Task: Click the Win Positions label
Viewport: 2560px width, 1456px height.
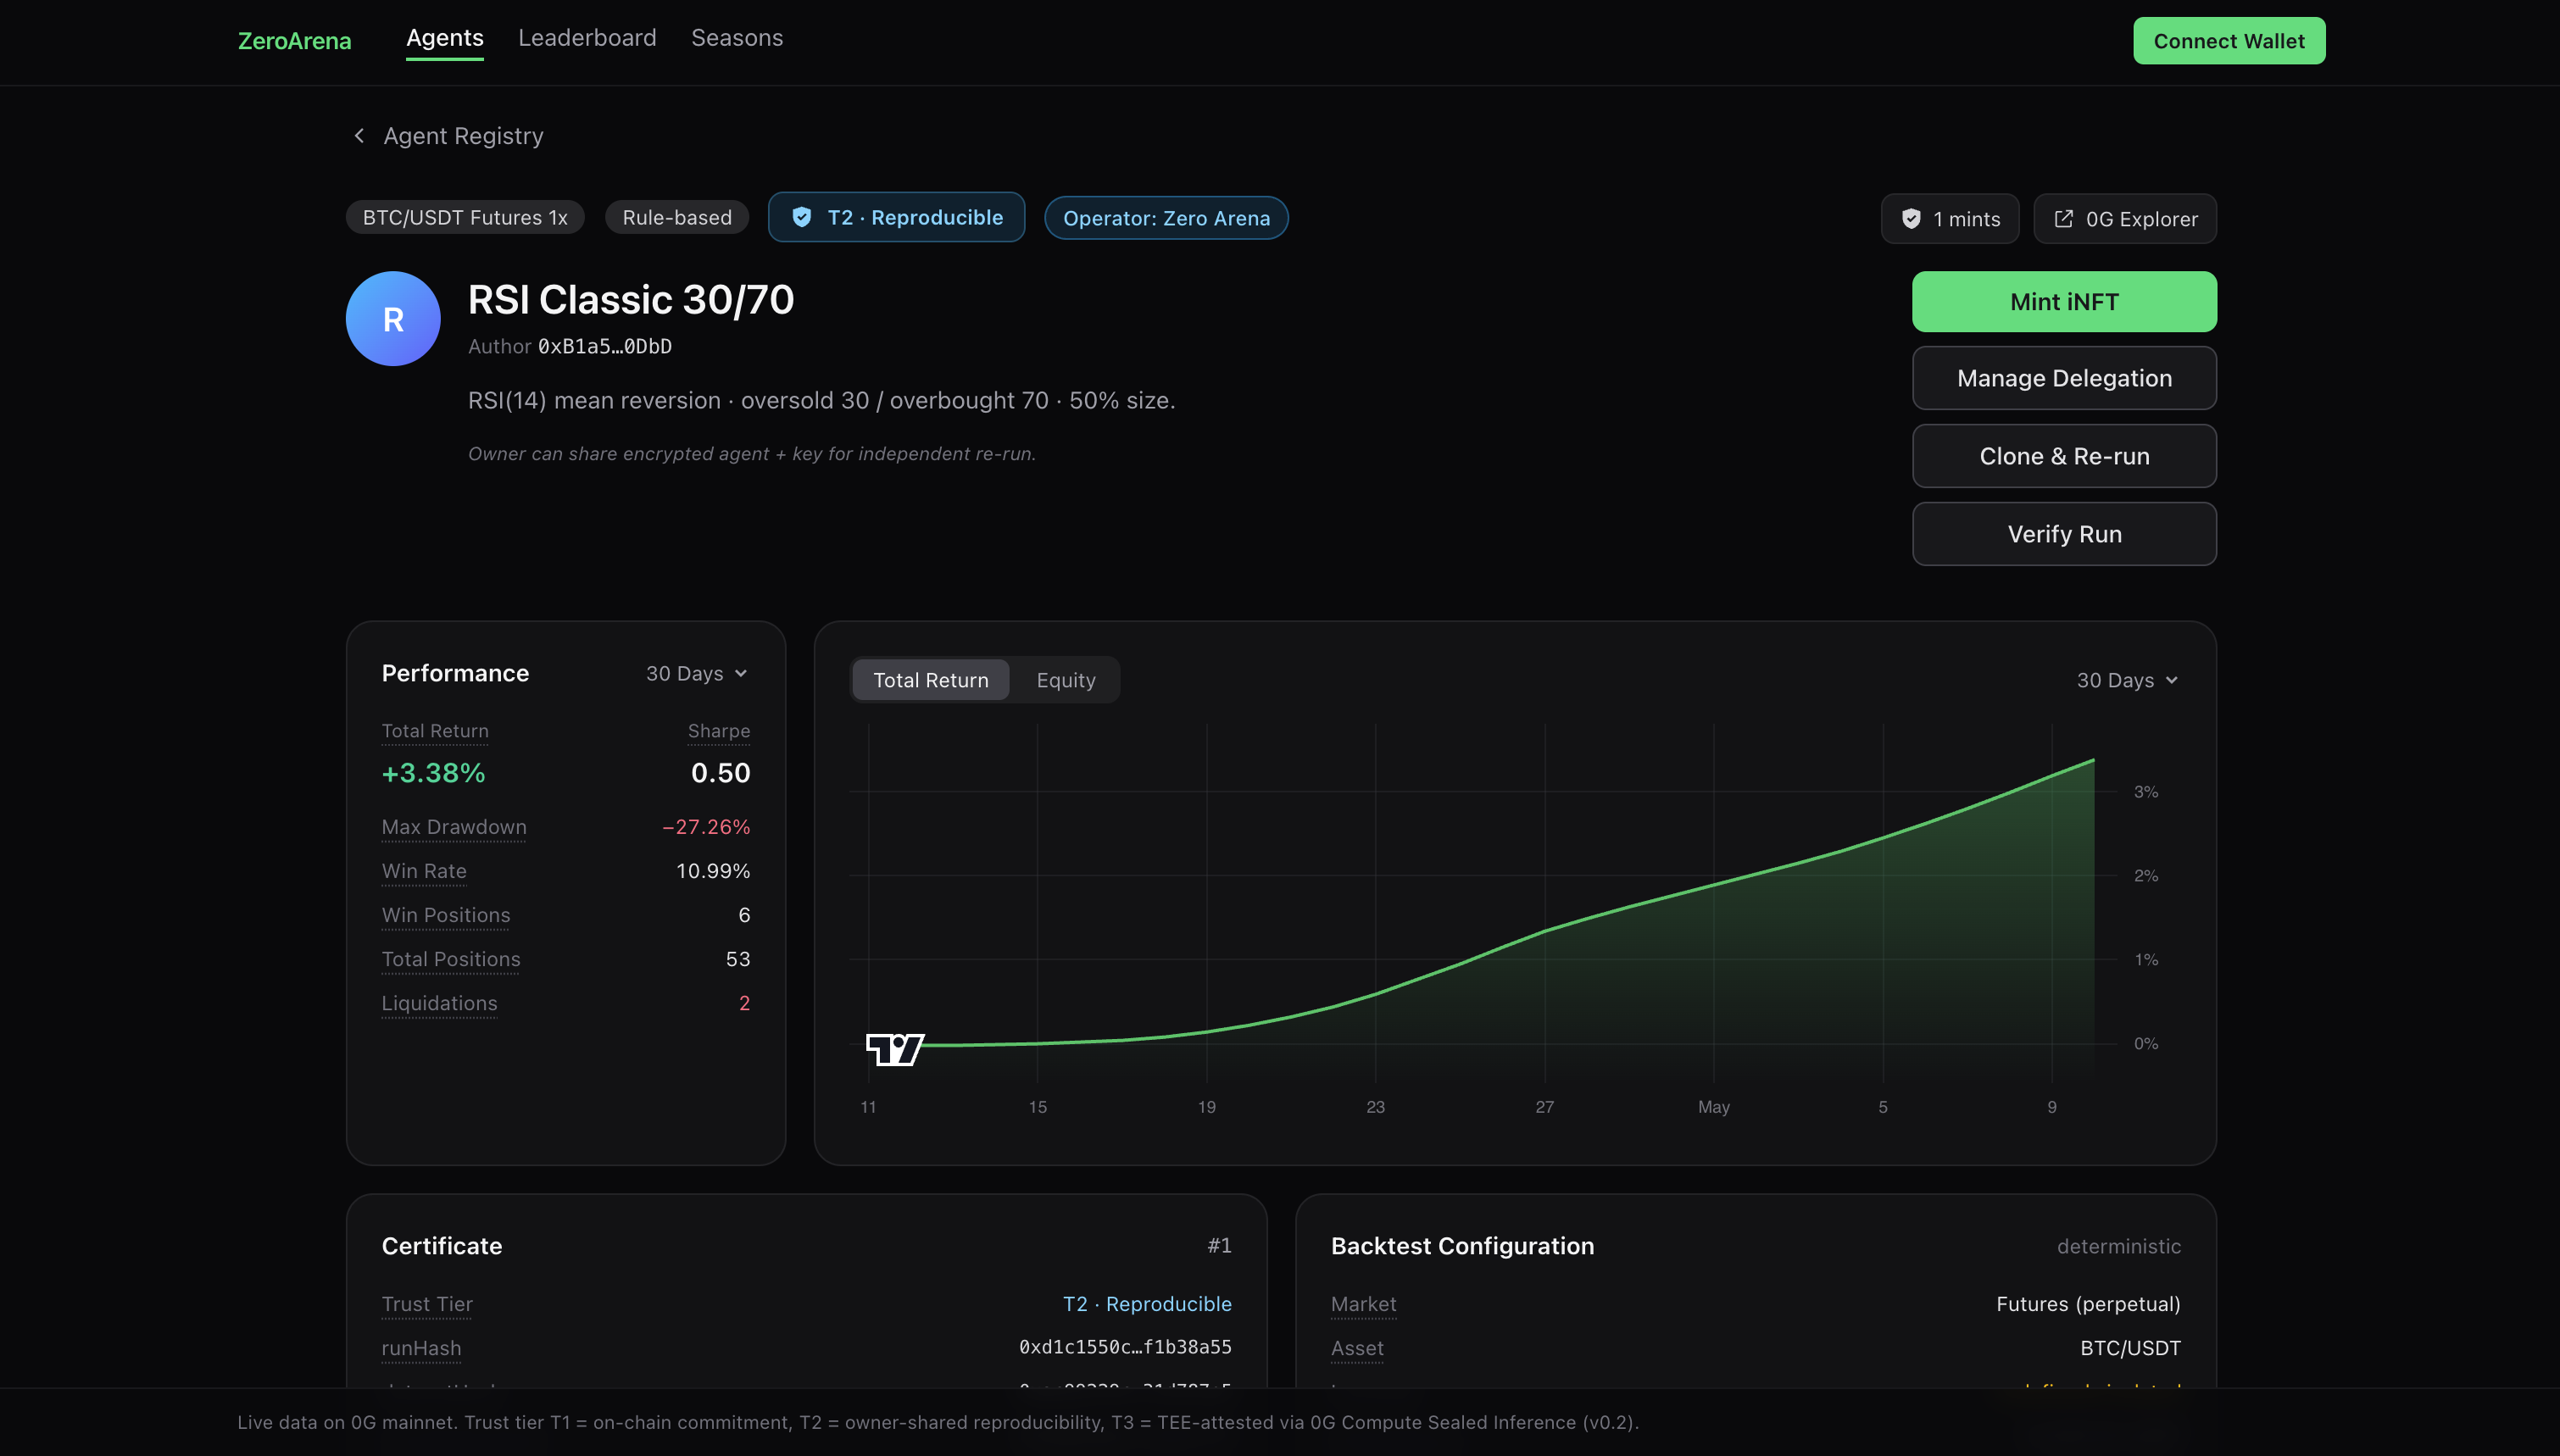Action: [446, 915]
